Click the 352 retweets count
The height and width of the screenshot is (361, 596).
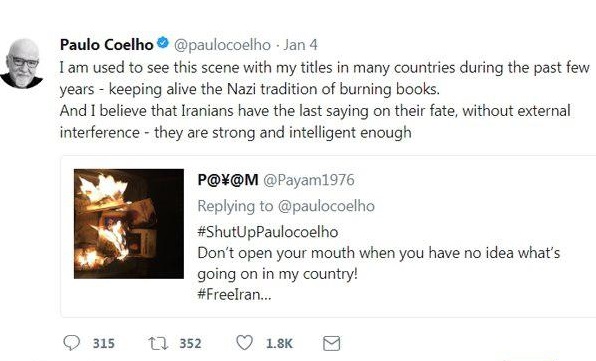point(190,344)
